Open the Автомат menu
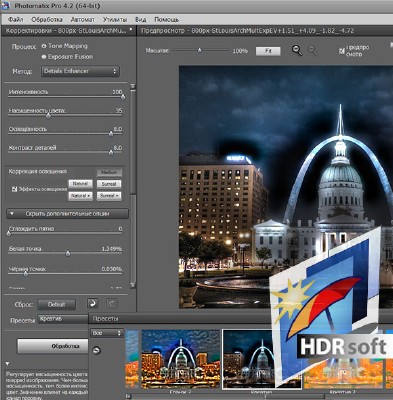The width and height of the screenshot is (393, 400). (83, 20)
